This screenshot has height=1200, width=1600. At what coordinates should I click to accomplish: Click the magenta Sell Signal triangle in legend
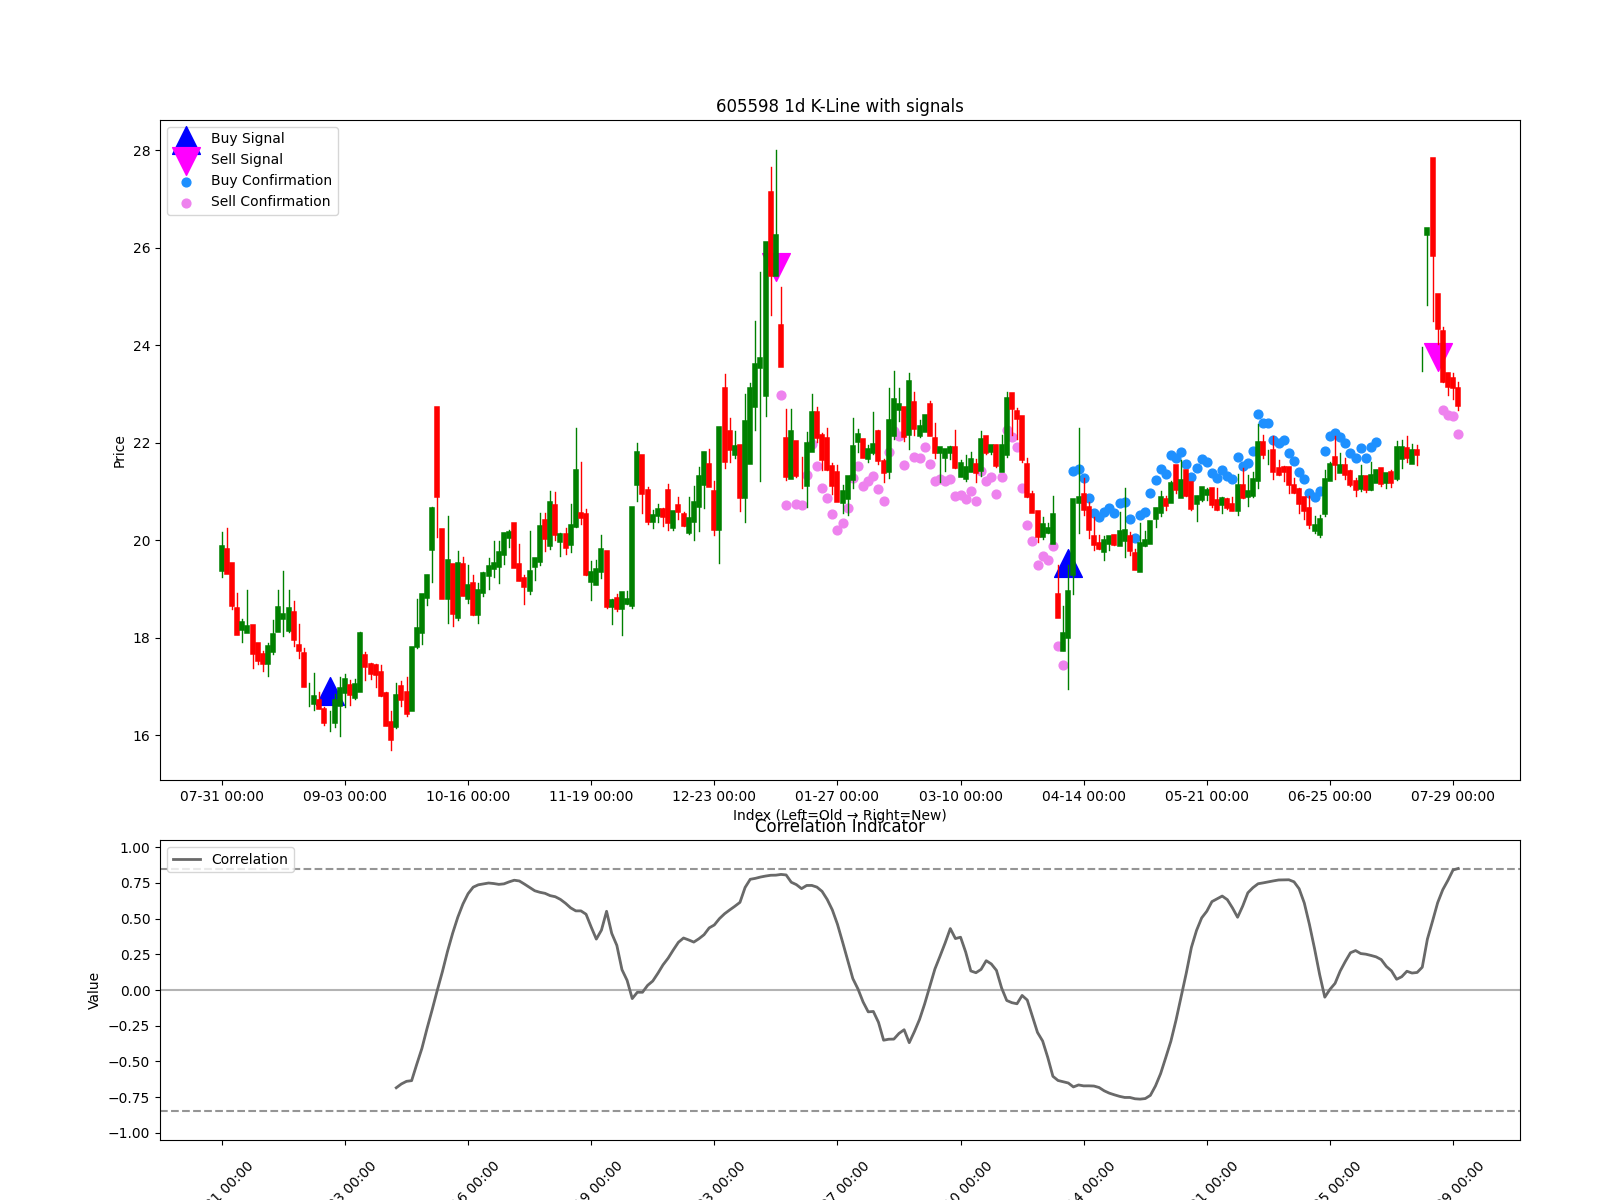tap(186, 161)
